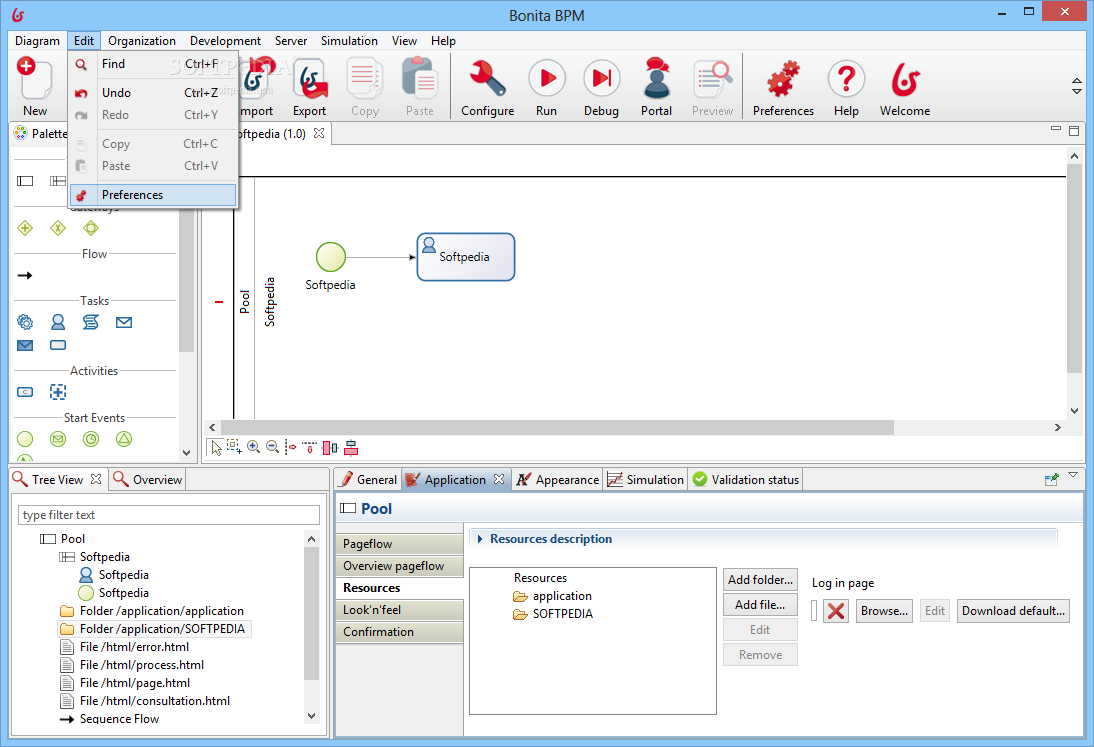Close the Application tab with its X
The image size is (1094, 747).
[x=499, y=479]
